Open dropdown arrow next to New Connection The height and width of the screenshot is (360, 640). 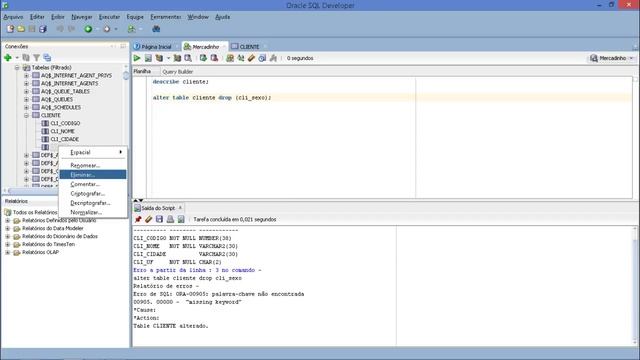pyautogui.click(x=17, y=58)
